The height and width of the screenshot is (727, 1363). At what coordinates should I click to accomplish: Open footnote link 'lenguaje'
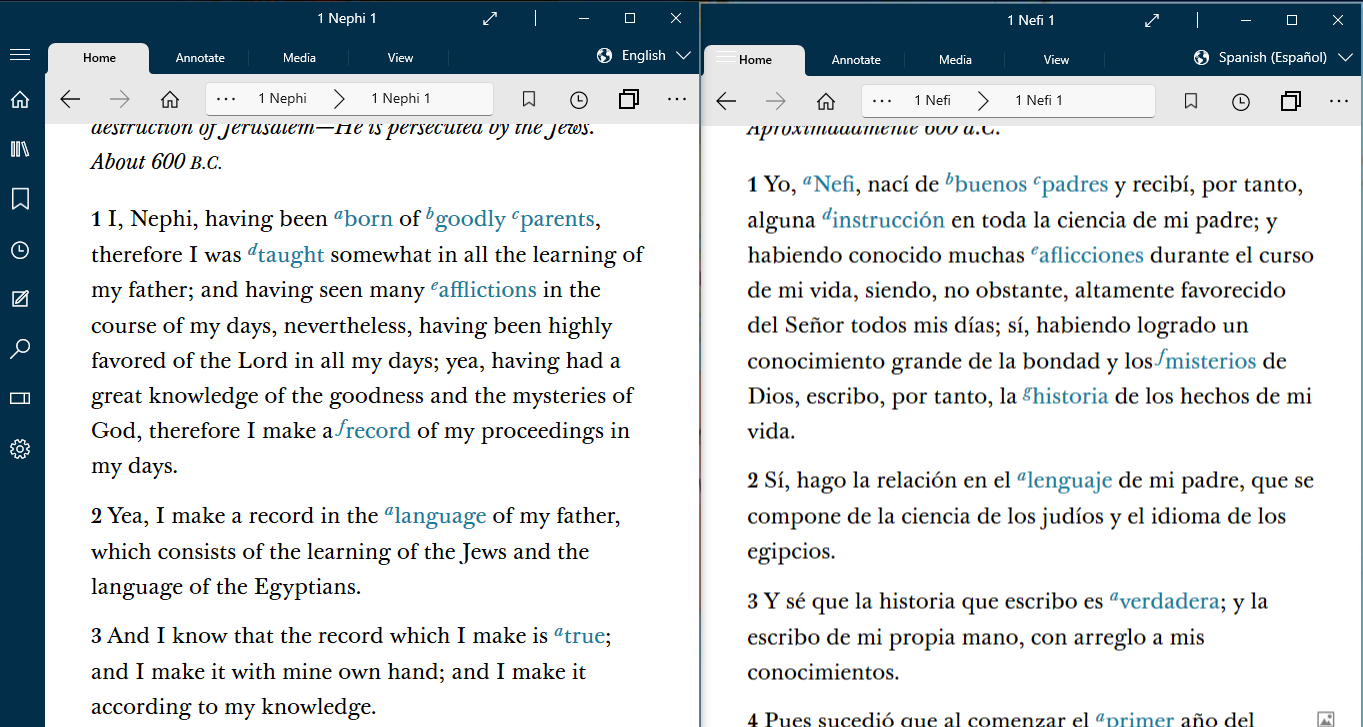point(1064,481)
